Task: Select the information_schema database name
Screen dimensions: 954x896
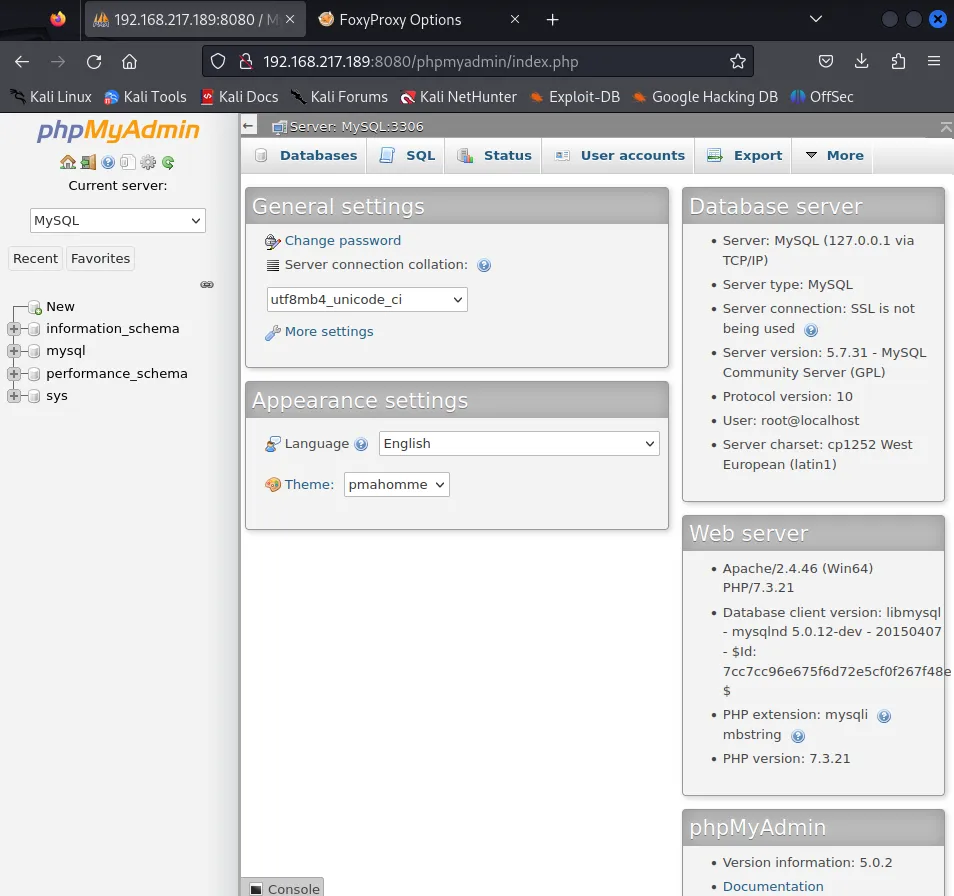Action: (x=113, y=329)
